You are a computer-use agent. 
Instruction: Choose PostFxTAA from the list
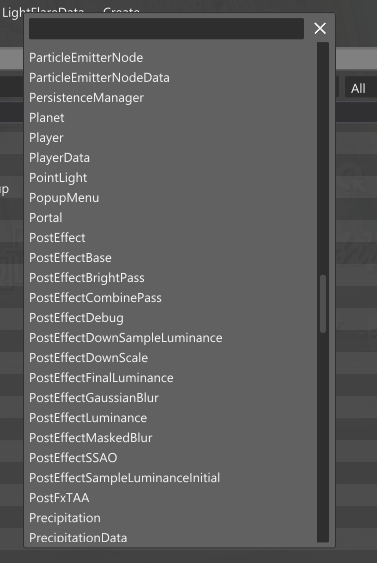pyautogui.click(x=59, y=498)
